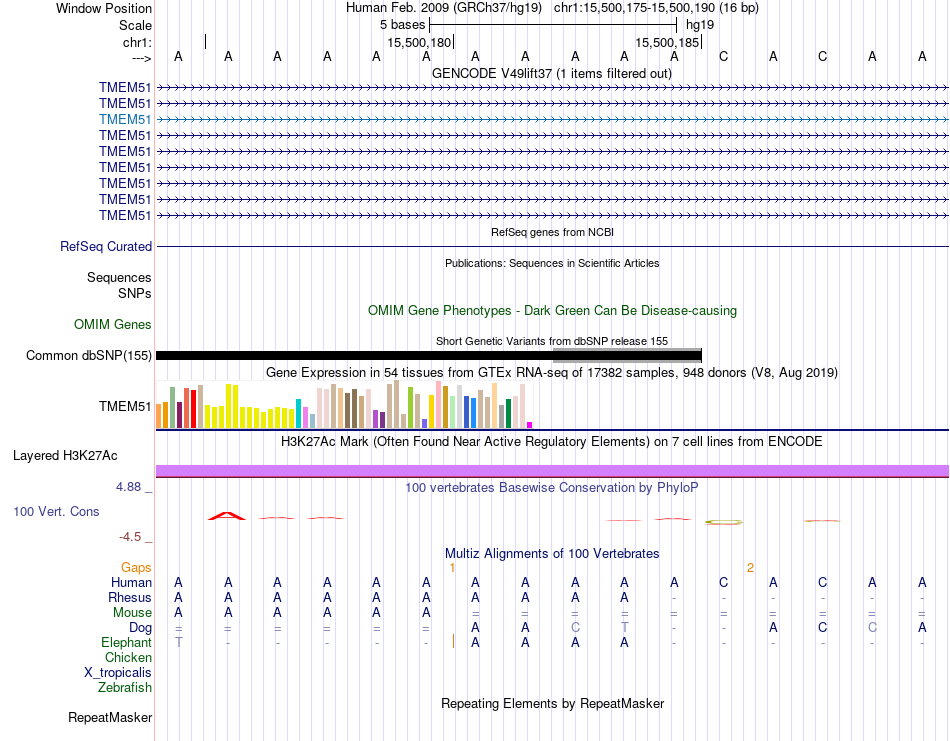Click the T base in Elephant row
This screenshot has height=741, width=950.
point(178,642)
